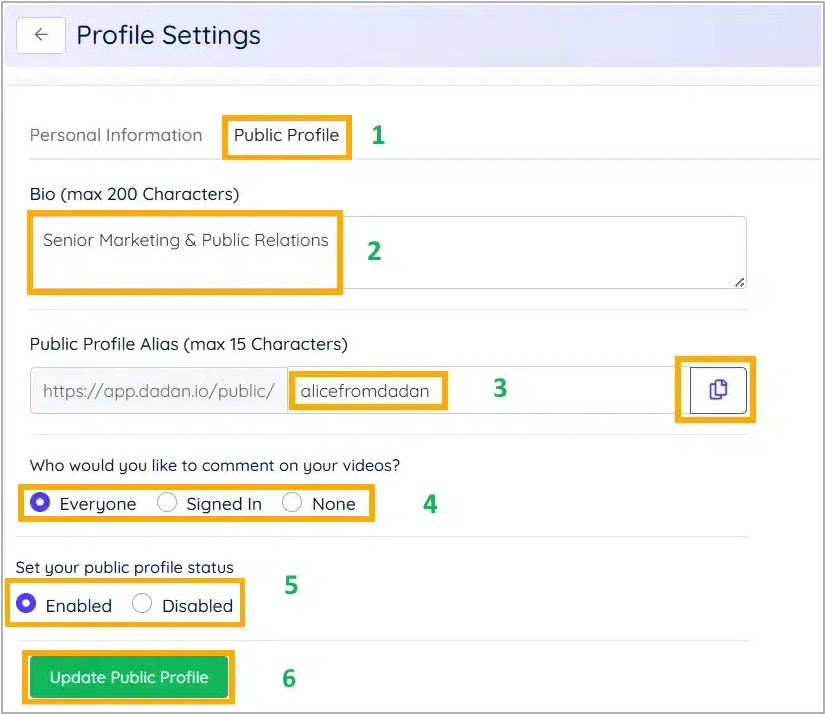Image resolution: width=825 pixels, height=714 pixels.
Task: Choose Signed In for who can comment
Action: 167,503
